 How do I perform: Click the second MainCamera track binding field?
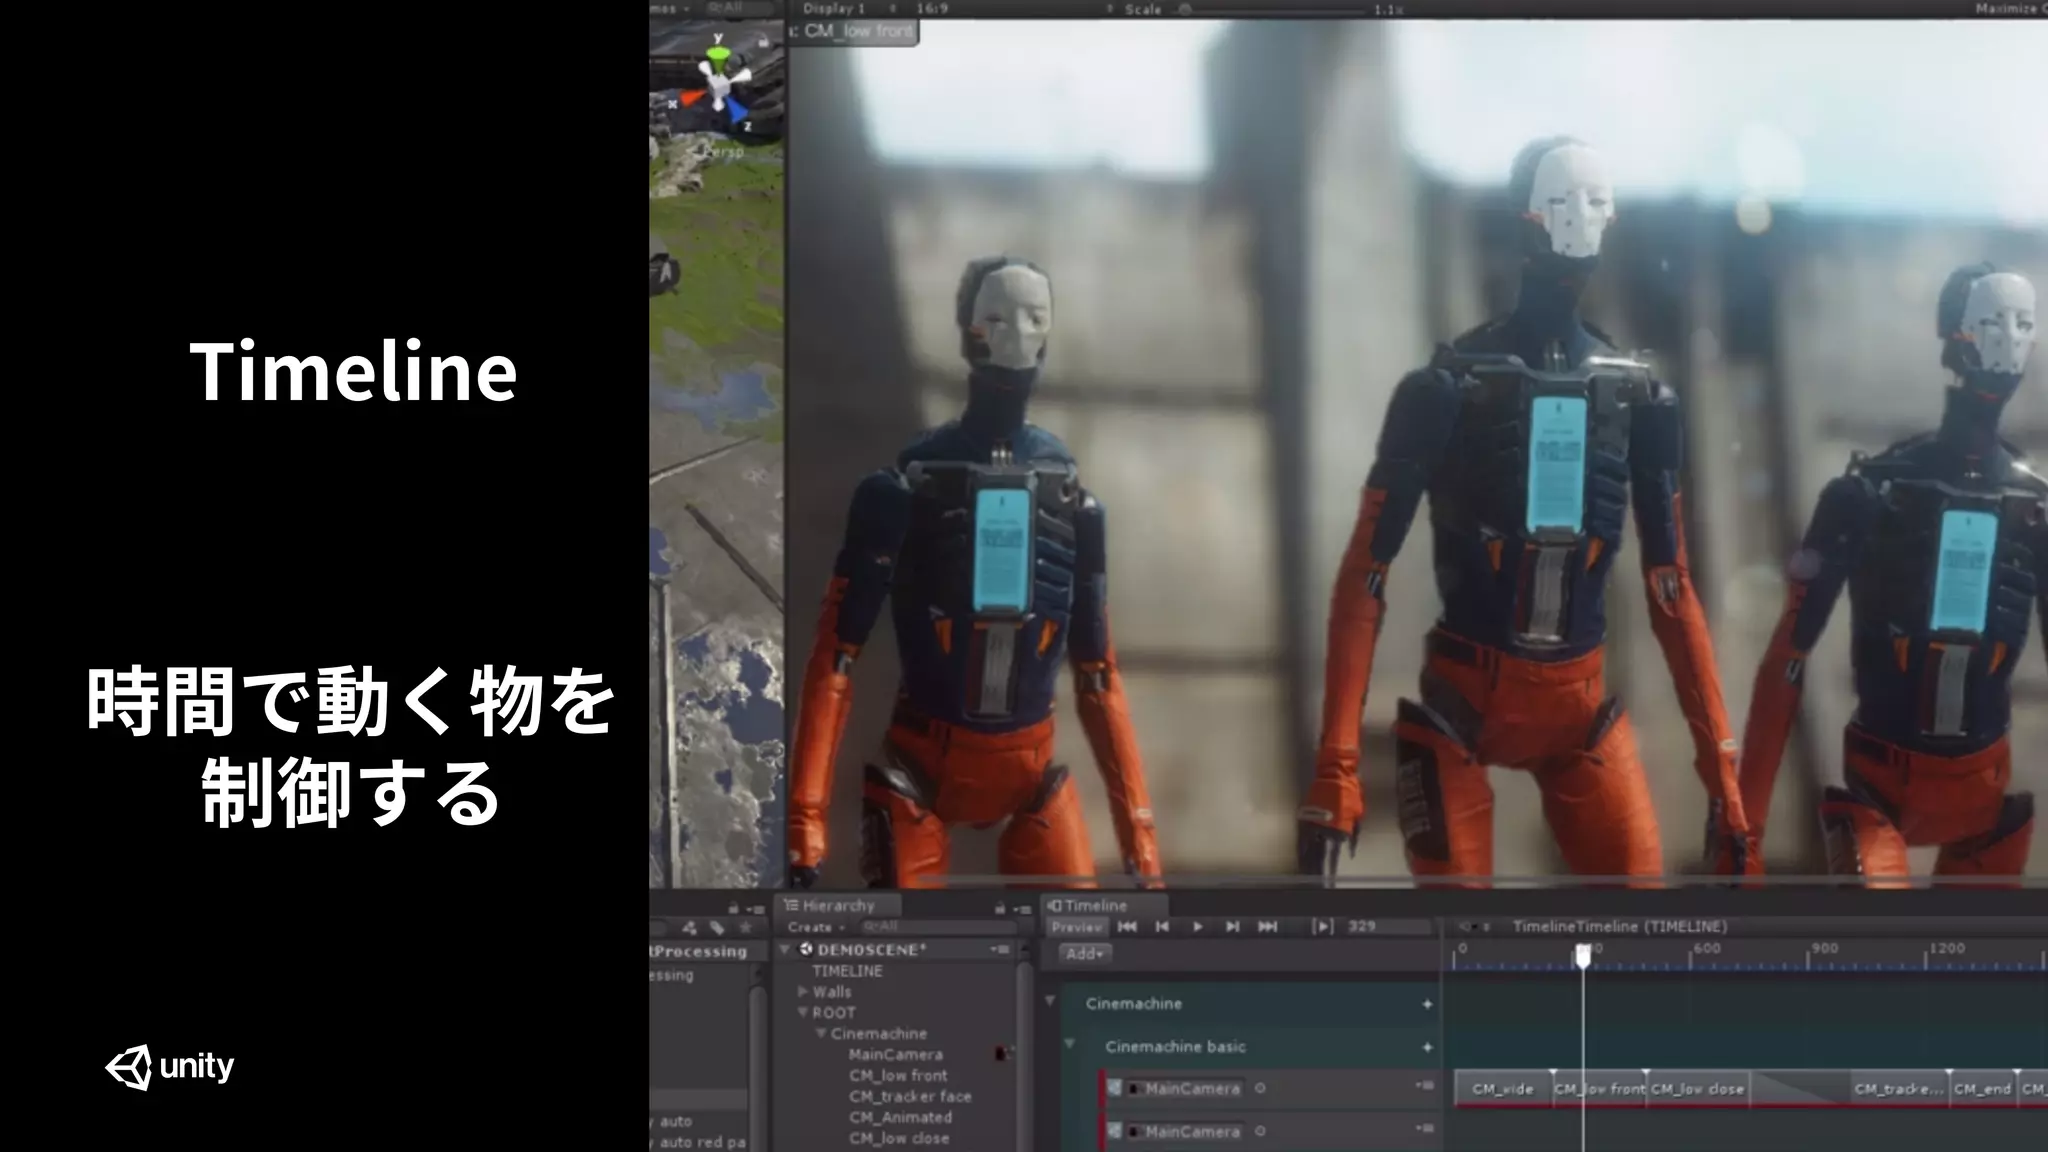[1185, 1131]
